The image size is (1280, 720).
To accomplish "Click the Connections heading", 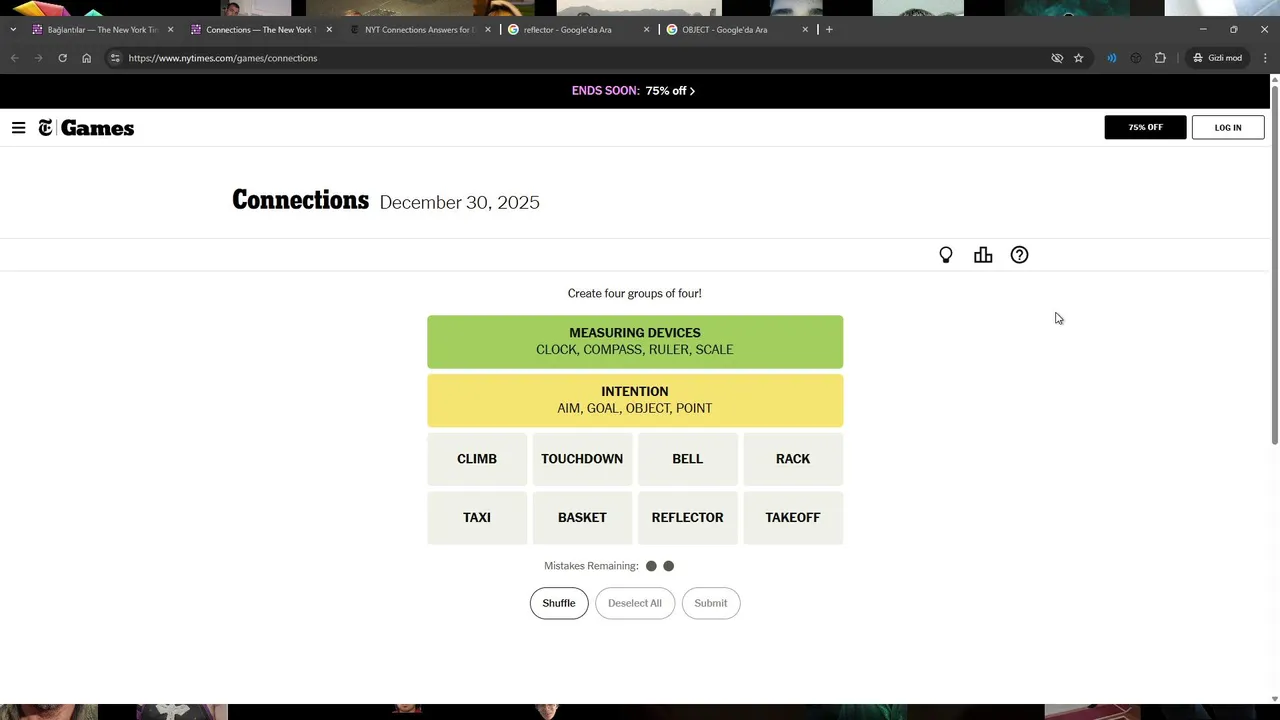I will pyautogui.click(x=300, y=200).
